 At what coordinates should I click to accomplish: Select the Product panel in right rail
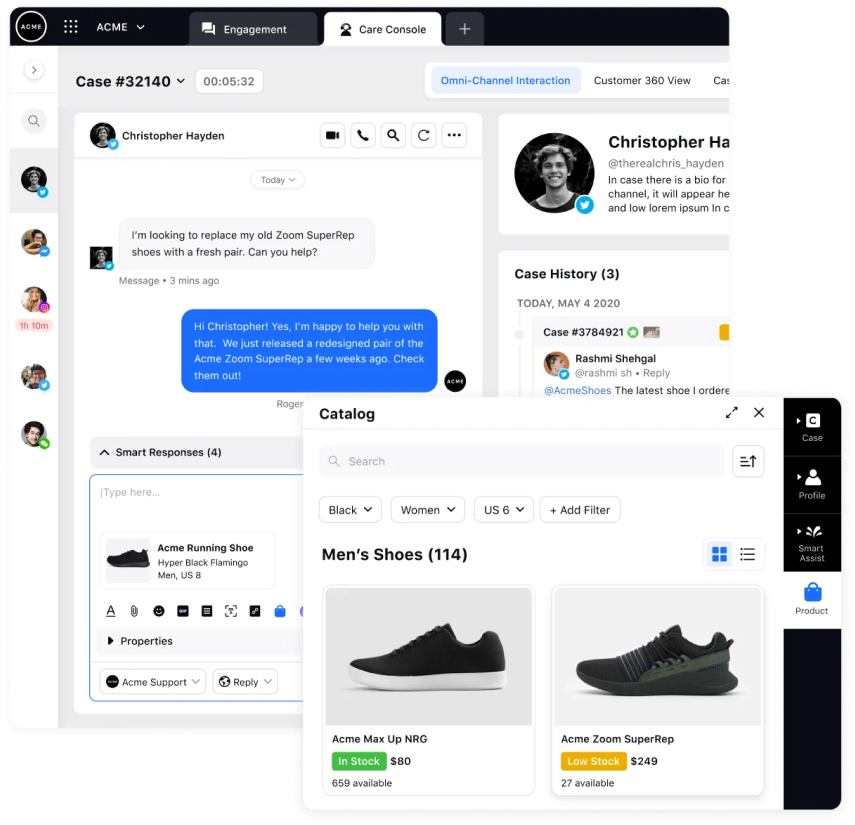pos(812,600)
